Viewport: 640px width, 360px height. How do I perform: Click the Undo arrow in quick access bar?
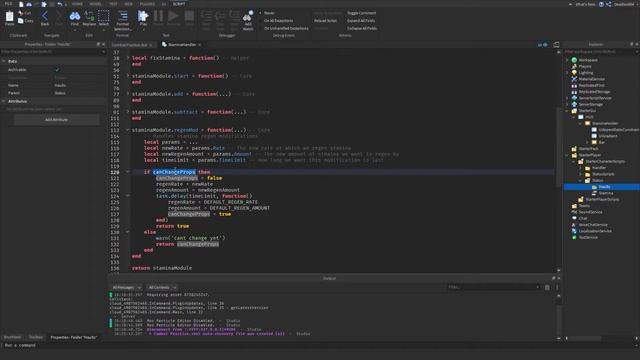coord(60,4)
